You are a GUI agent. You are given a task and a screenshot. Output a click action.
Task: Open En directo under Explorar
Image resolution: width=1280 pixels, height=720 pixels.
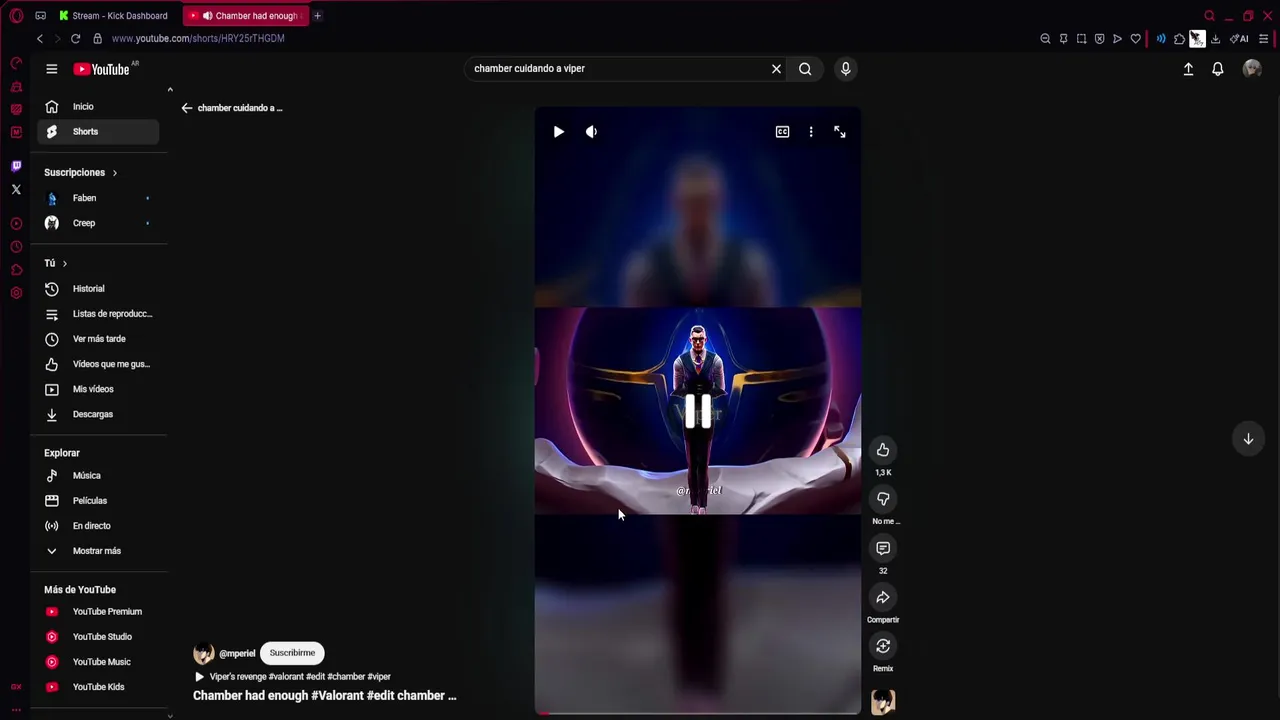(x=98, y=526)
